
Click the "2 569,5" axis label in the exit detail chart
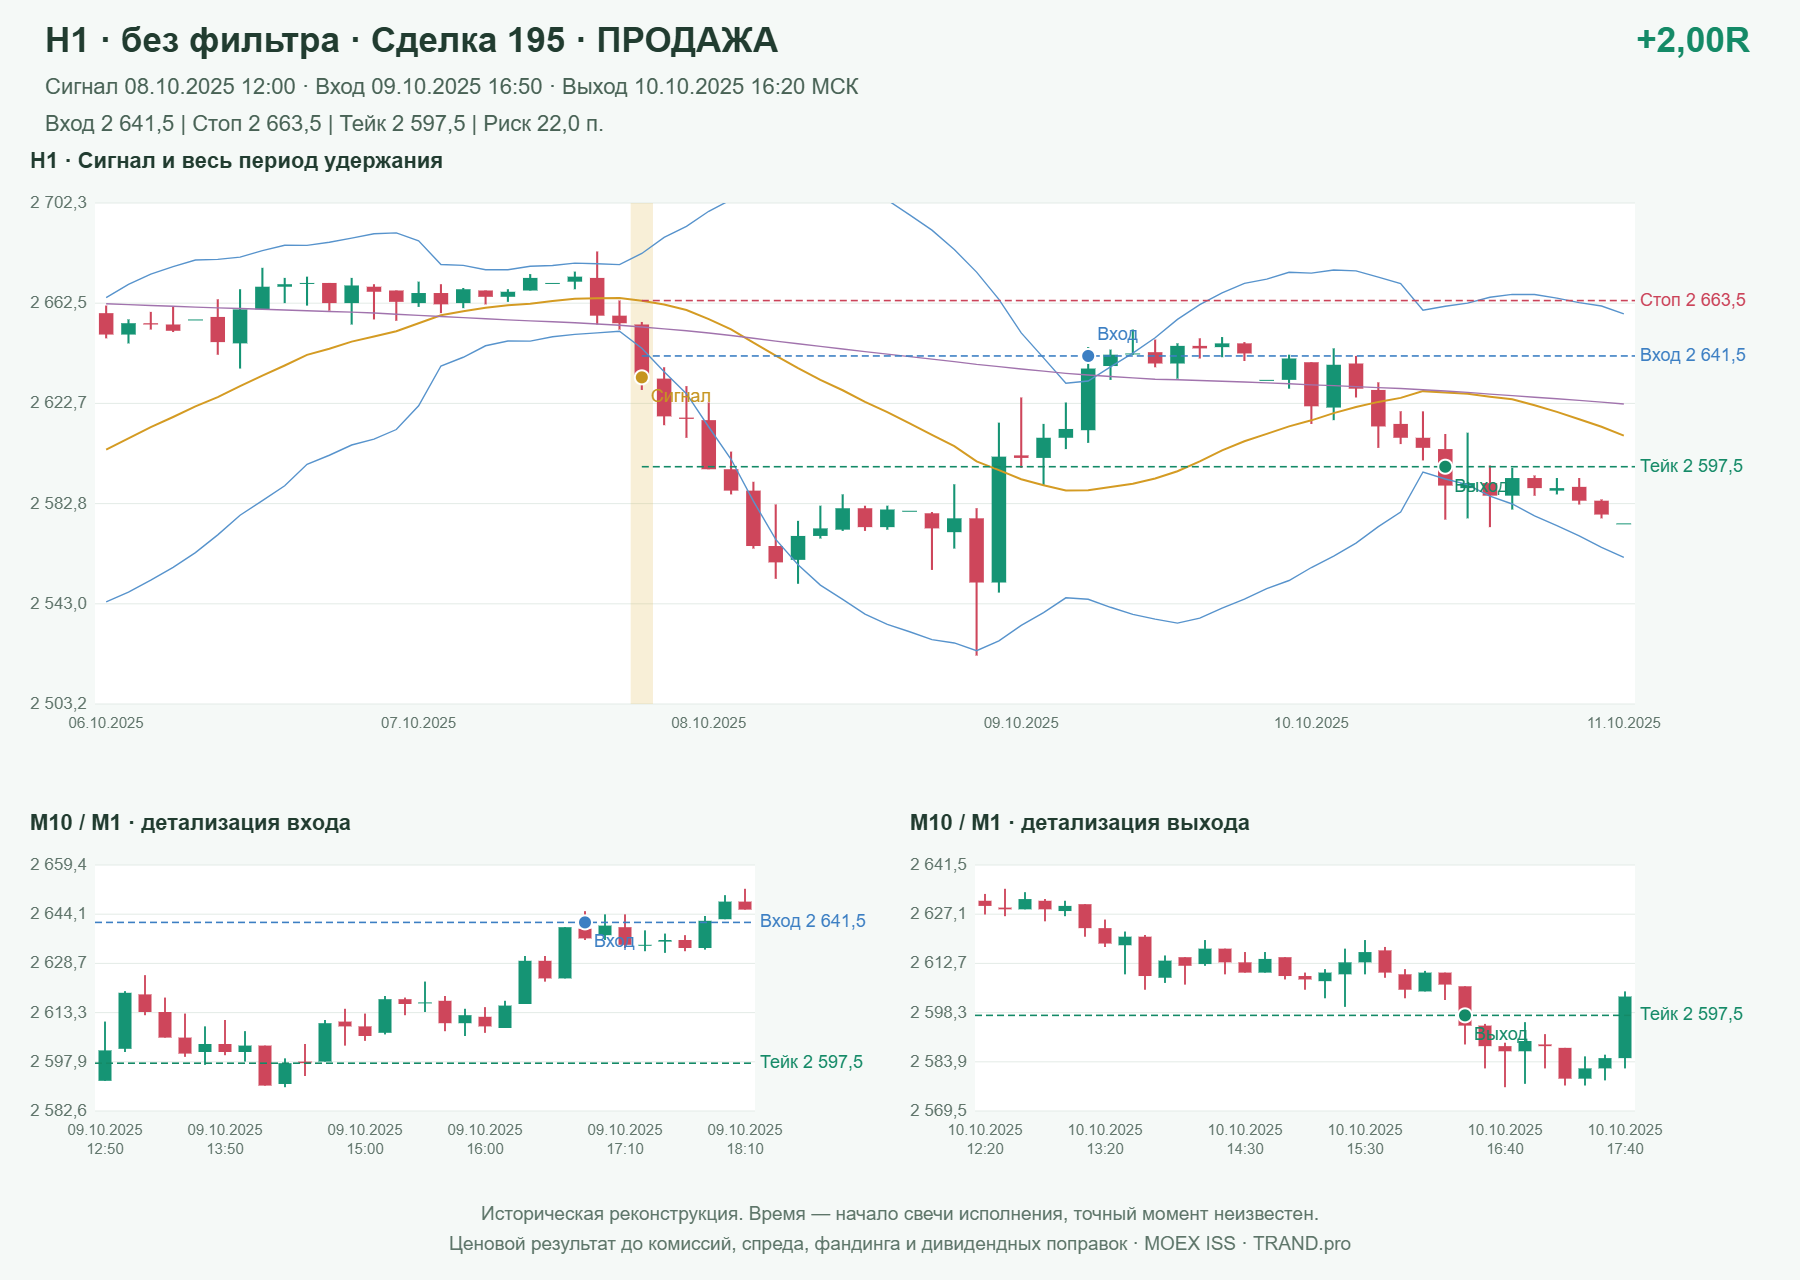tap(938, 1110)
